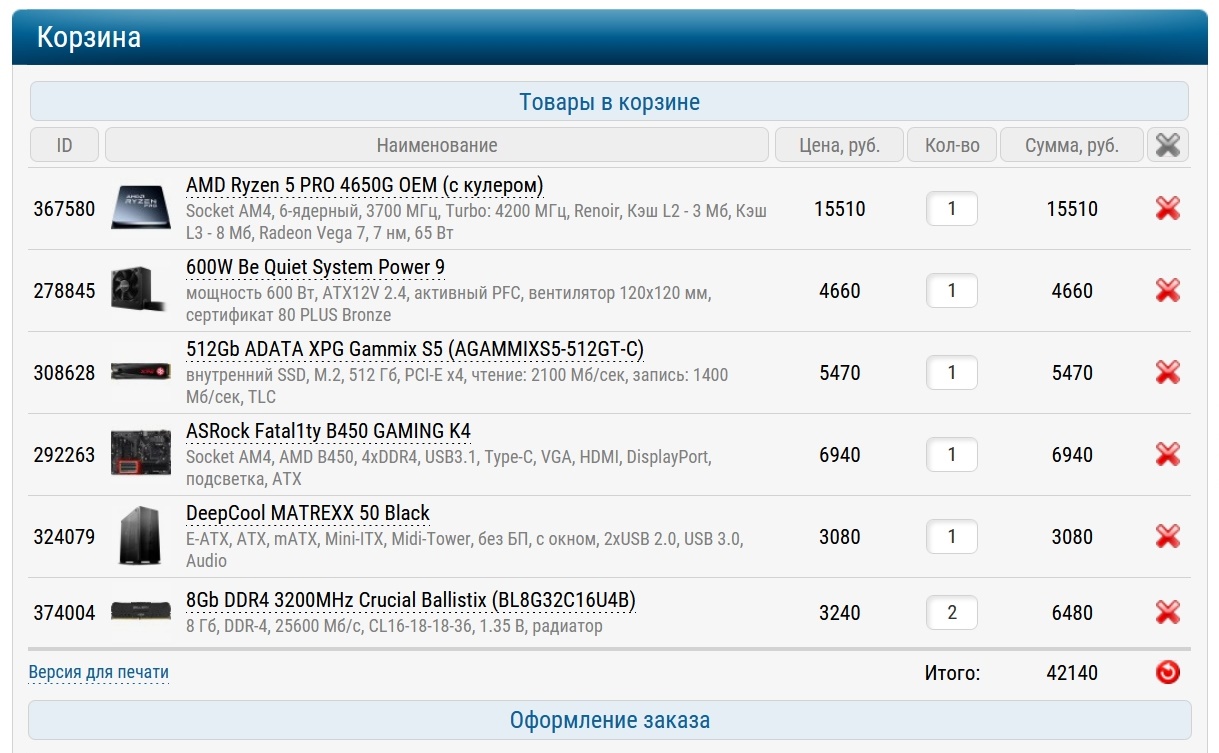Viewport: 1219px width, 753px height.
Task: Remove ADATA XPG Gammix S5 SSD item
Action: [1167, 373]
